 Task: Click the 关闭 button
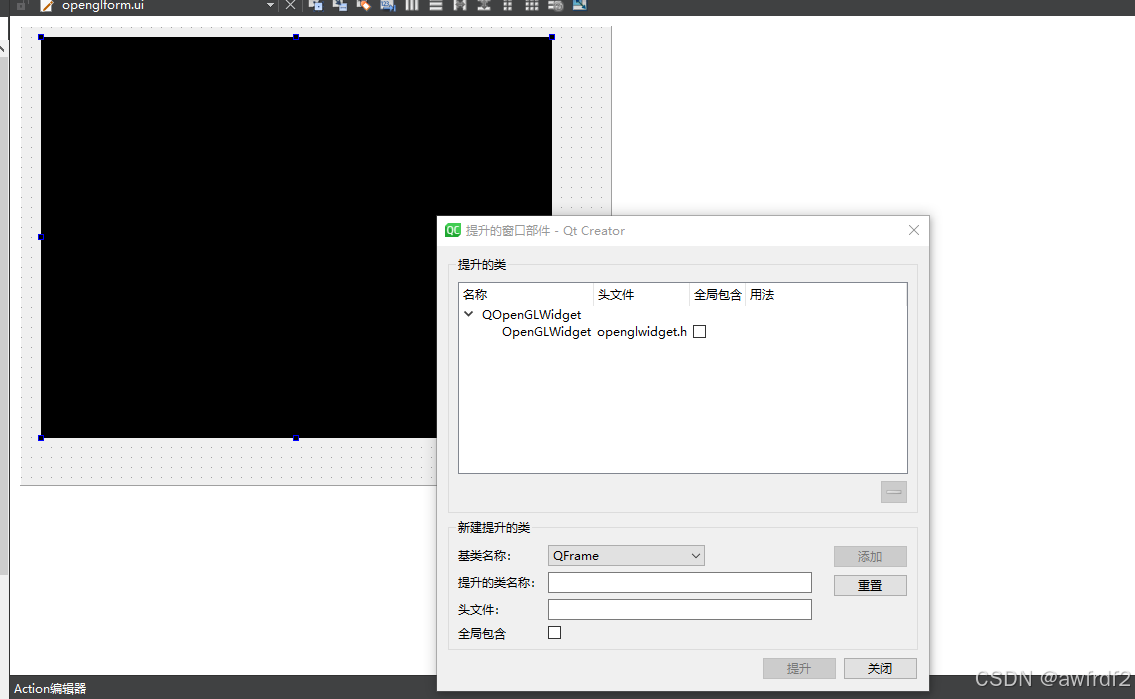(x=880, y=669)
